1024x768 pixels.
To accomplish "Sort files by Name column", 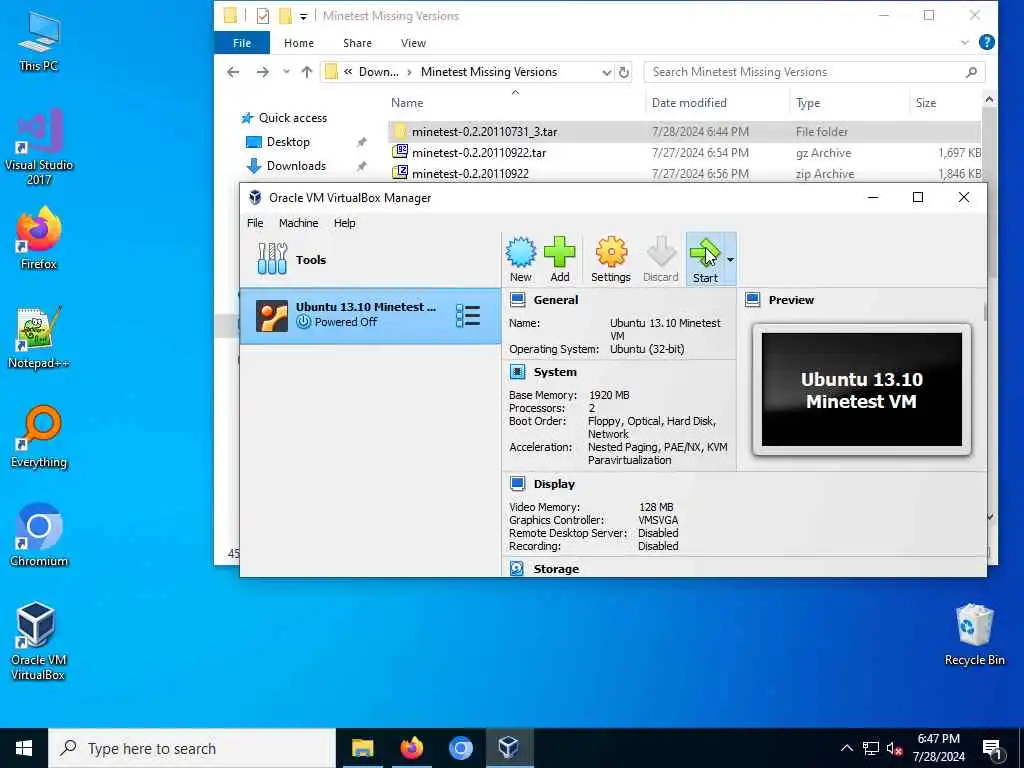I will 407,103.
